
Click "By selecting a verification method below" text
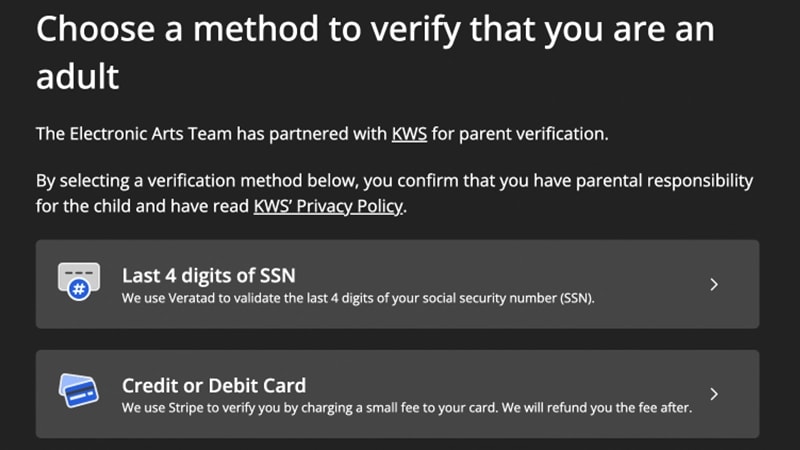[x=190, y=182]
